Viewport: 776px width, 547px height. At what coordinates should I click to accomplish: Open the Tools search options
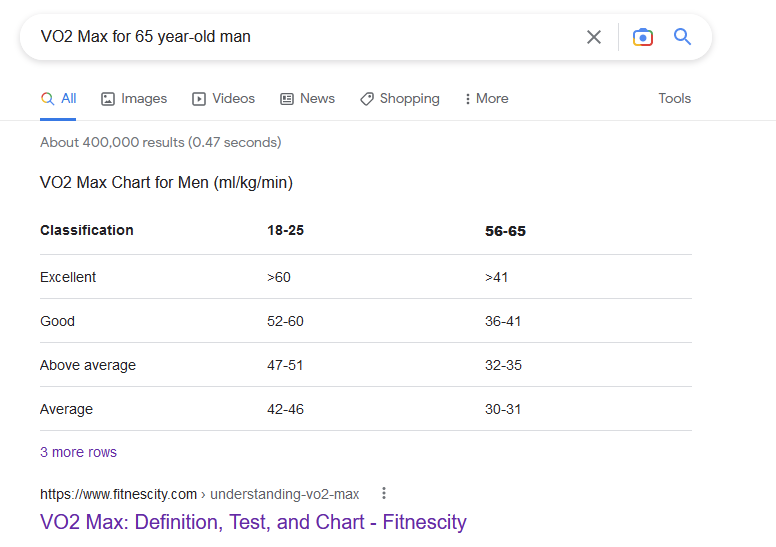point(674,98)
